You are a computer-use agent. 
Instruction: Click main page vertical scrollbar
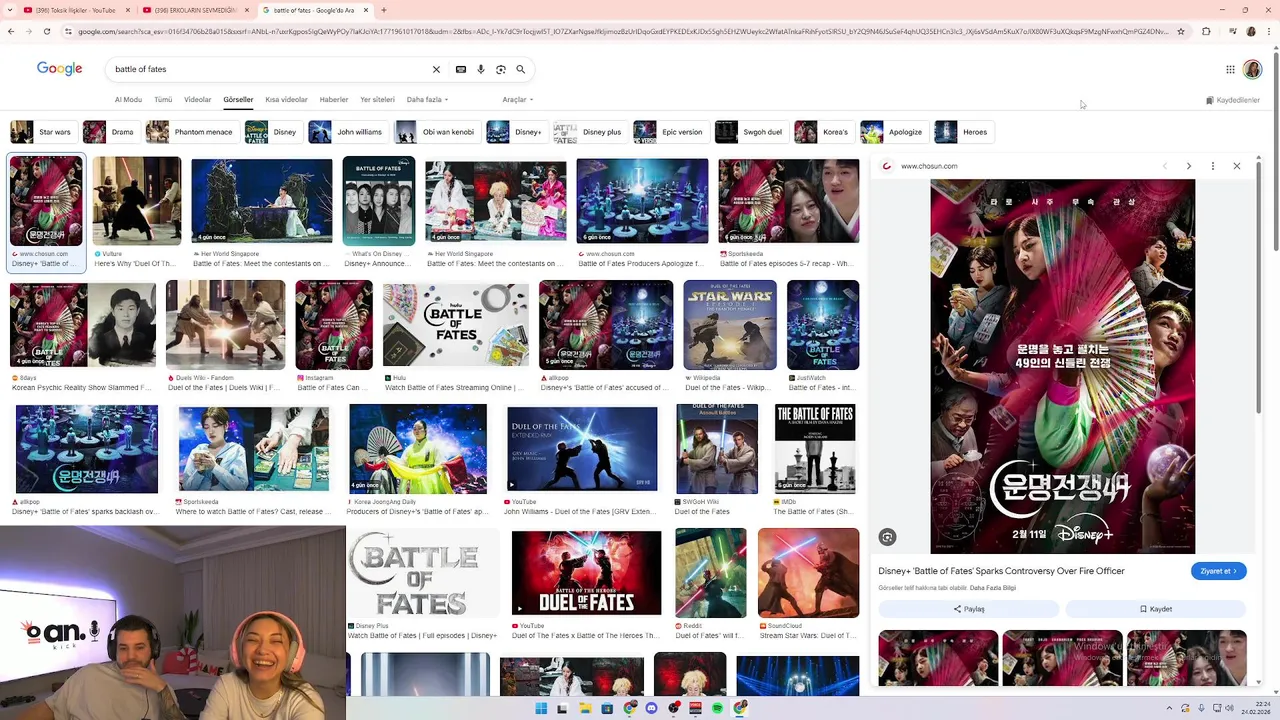pyautogui.click(x=1274, y=150)
